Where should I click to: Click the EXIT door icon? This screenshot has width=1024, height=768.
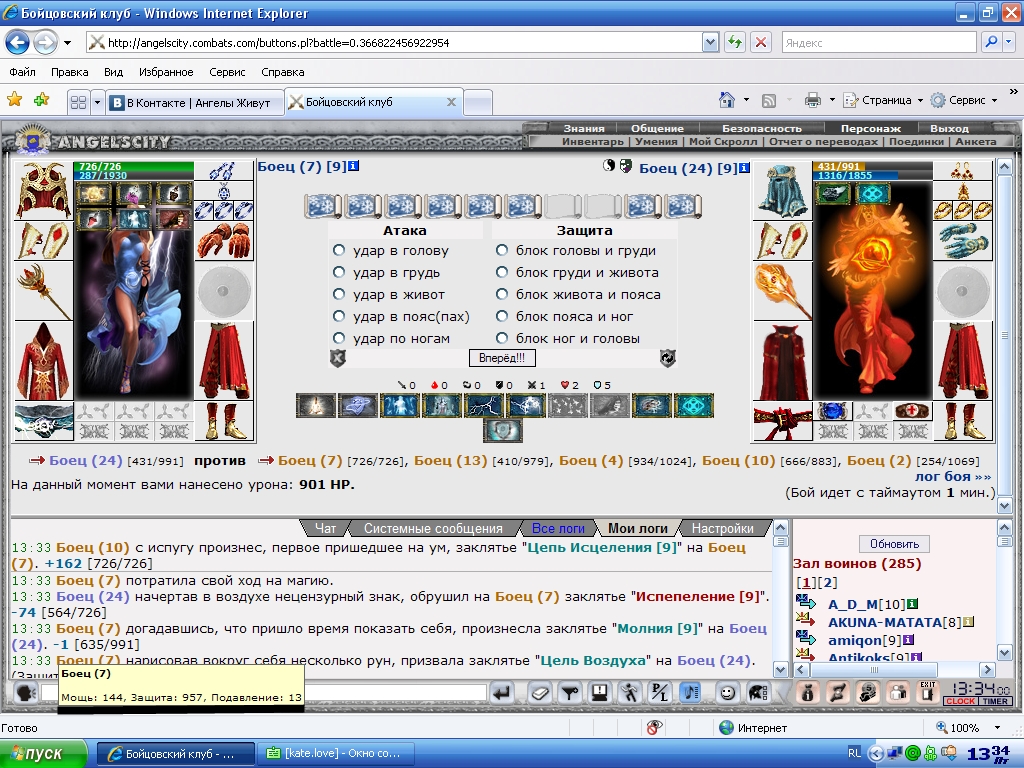pyautogui.click(x=927, y=692)
